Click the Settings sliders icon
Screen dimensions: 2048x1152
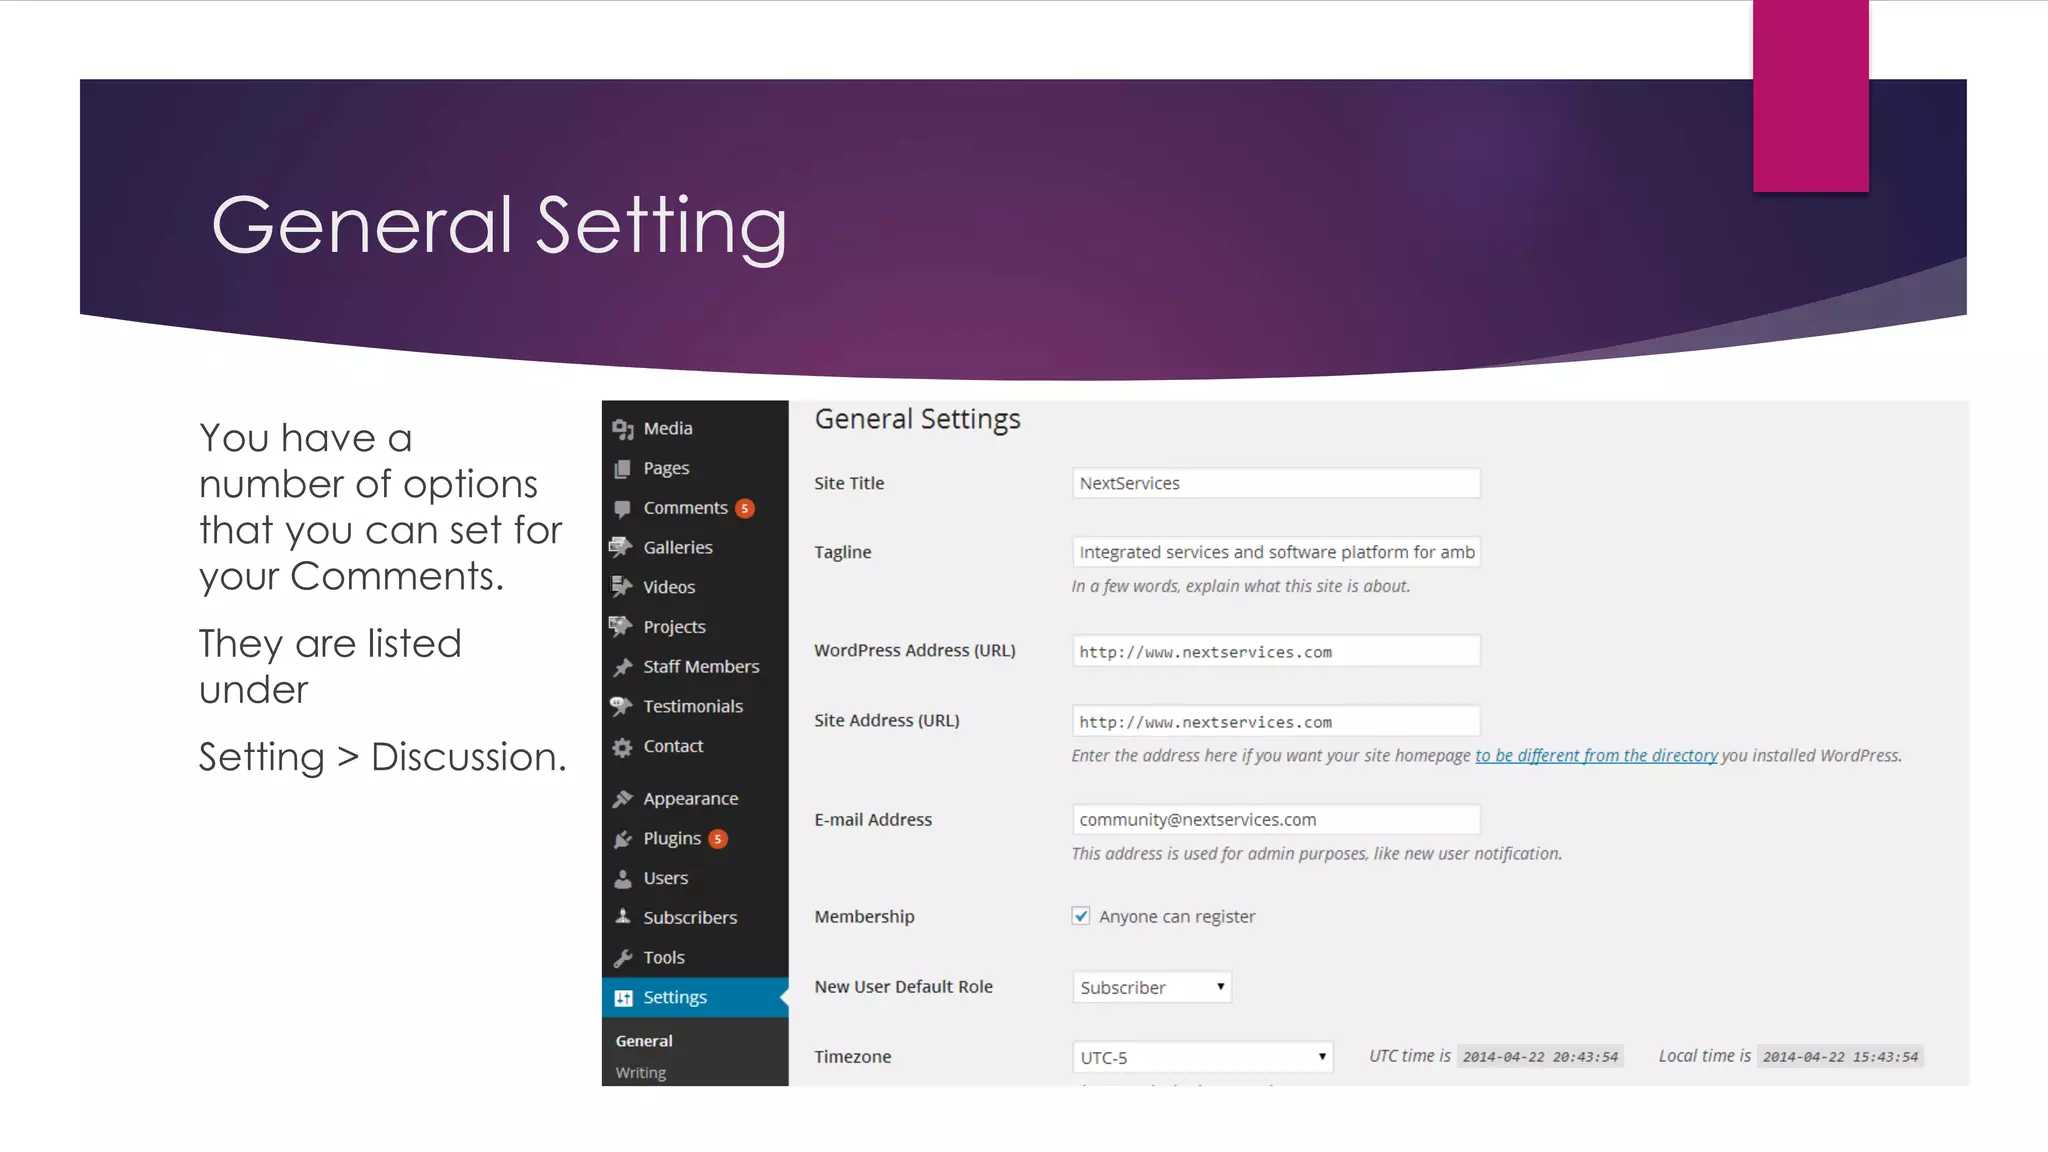pos(624,998)
